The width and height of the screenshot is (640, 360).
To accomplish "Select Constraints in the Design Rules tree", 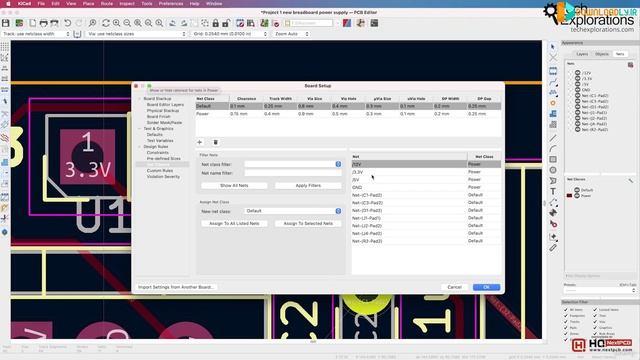I will click(x=158, y=153).
